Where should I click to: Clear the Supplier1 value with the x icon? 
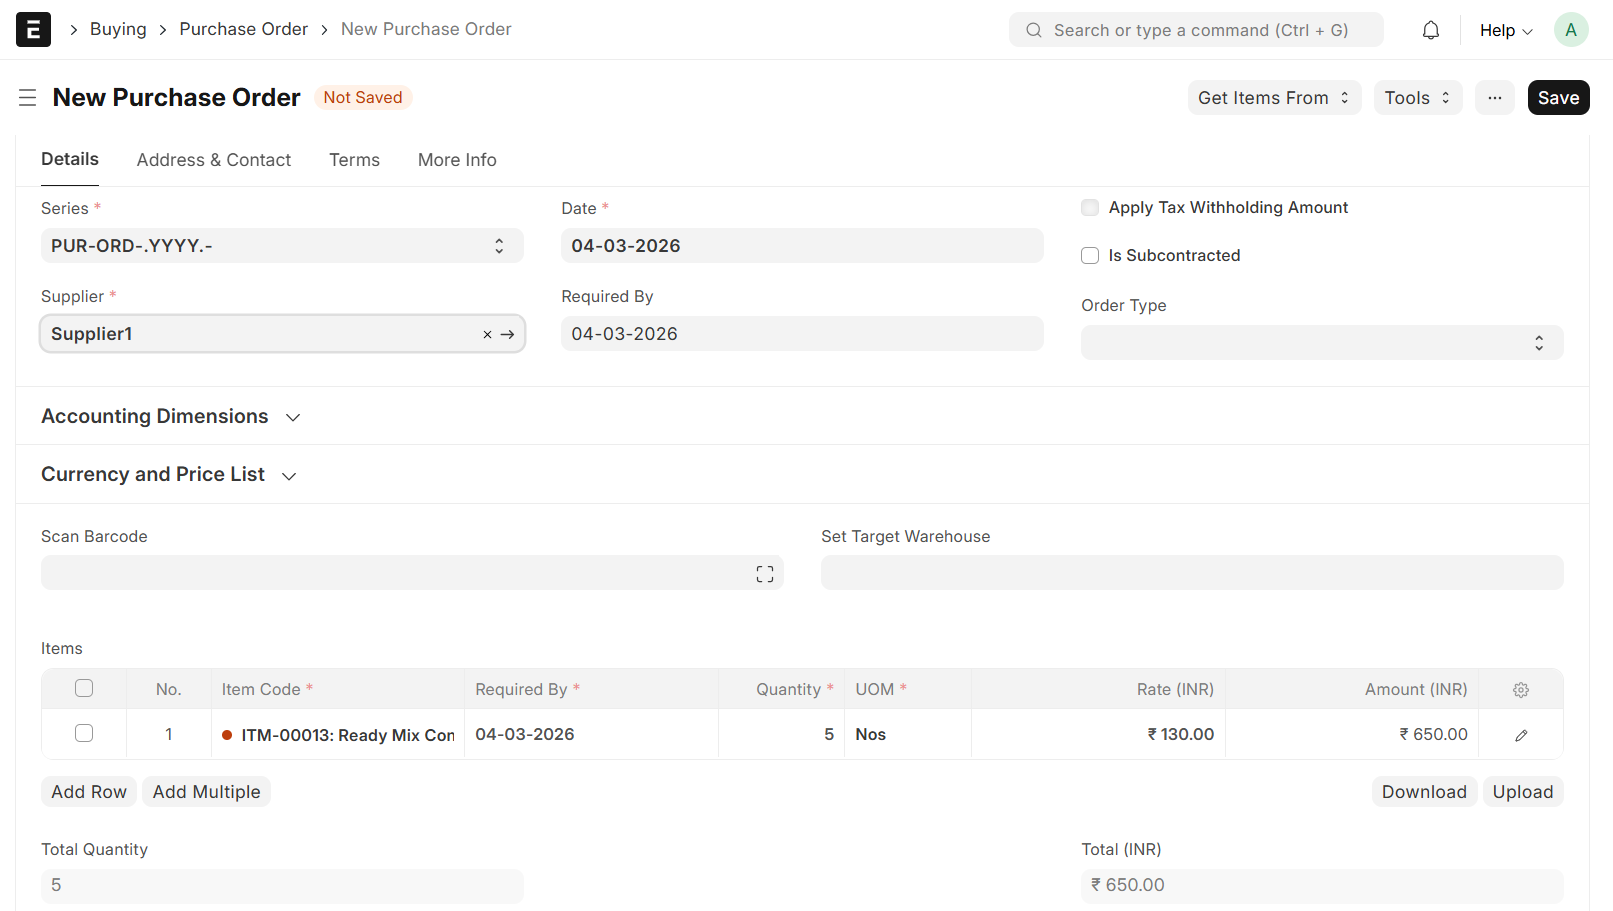487,335
